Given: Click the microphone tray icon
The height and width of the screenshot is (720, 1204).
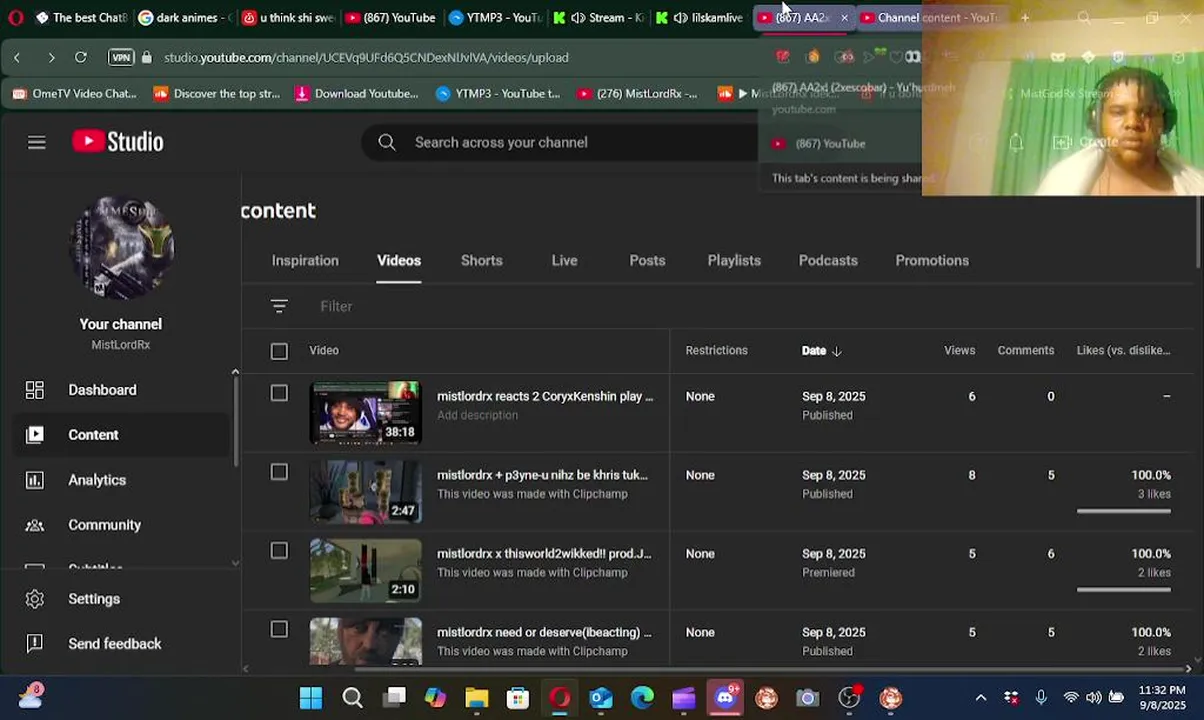Looking at the screenshot, I should pos(1041,697).
